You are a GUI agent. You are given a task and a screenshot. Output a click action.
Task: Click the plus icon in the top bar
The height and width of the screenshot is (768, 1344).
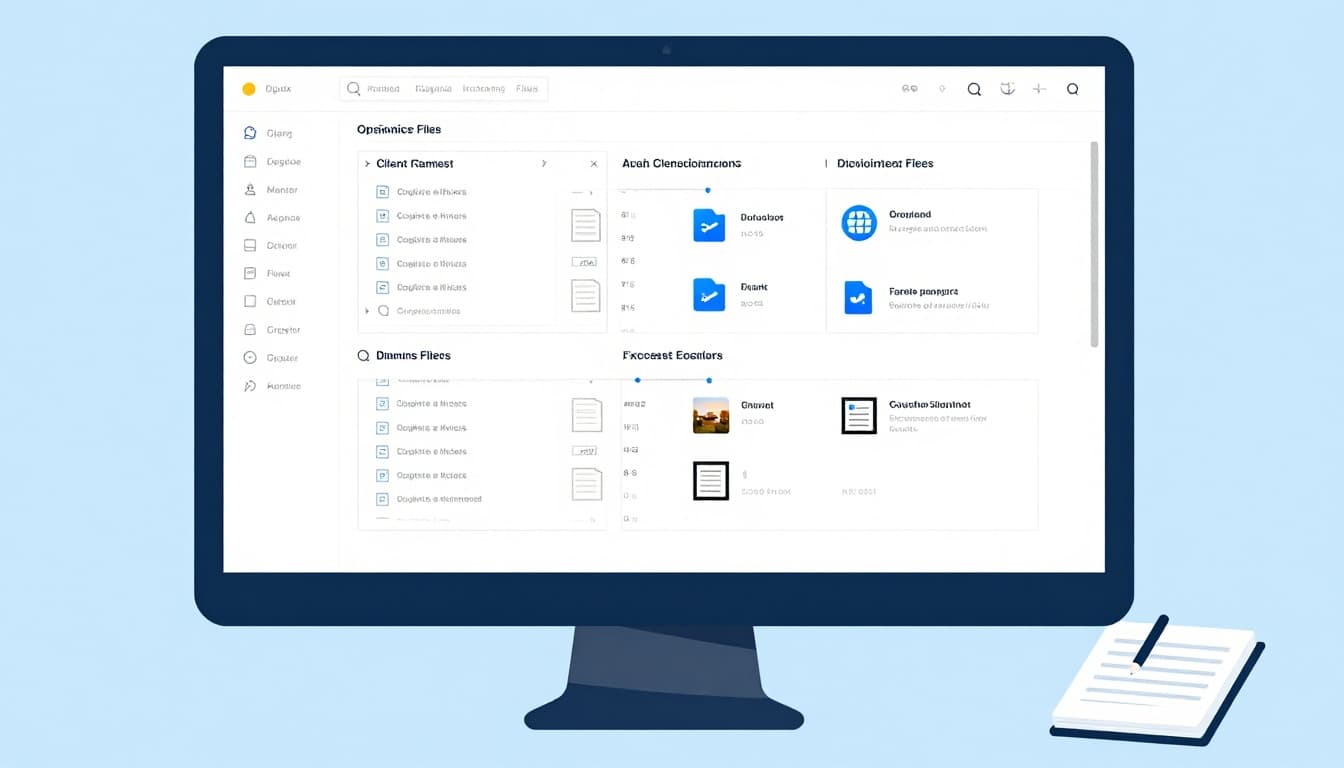(x=1039, y=89)
